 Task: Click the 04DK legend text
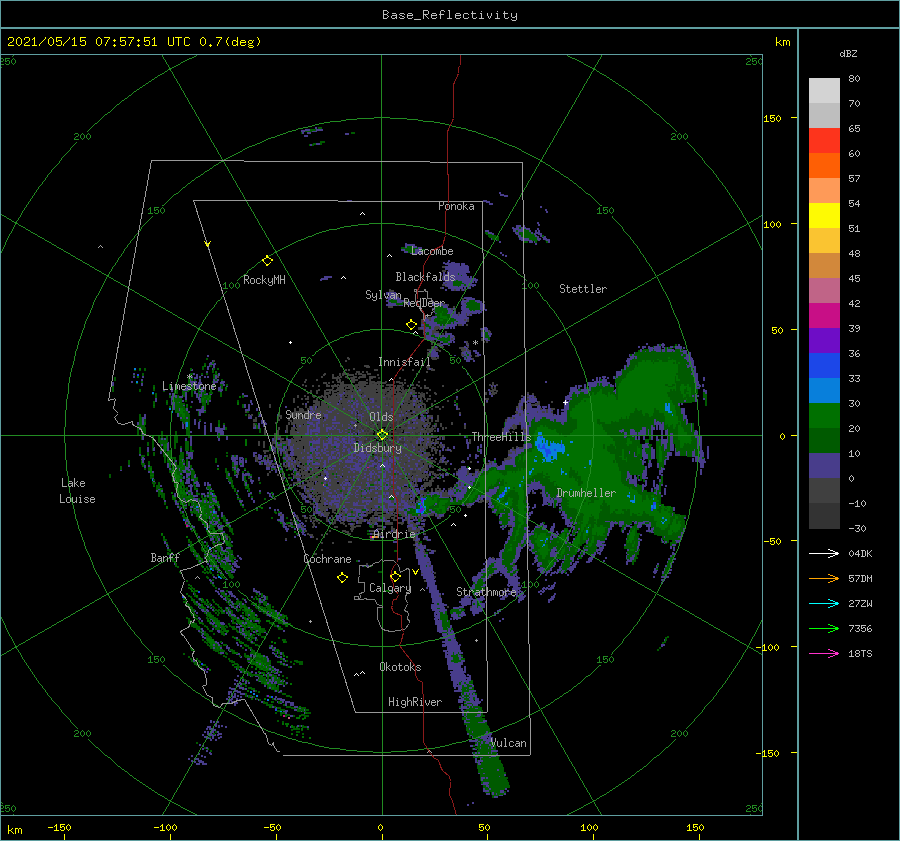(x=860, y=553)
